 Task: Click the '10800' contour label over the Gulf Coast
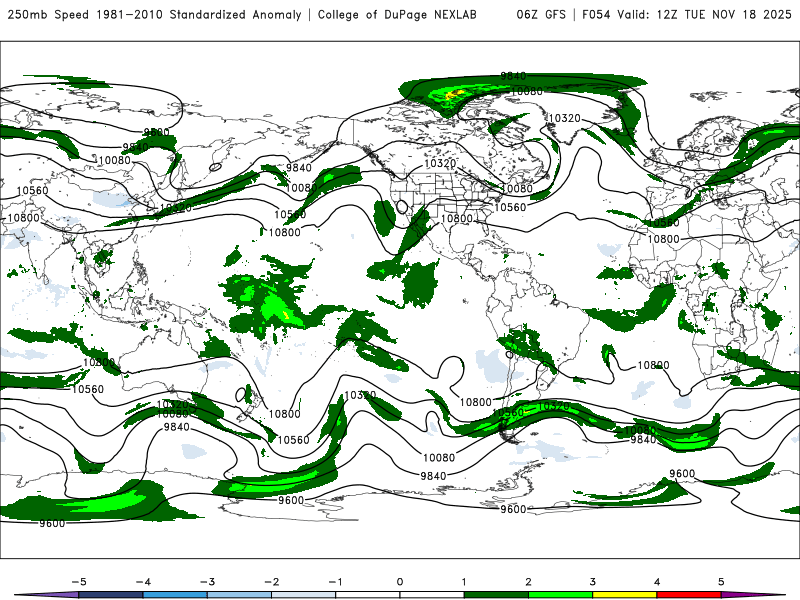456,218
